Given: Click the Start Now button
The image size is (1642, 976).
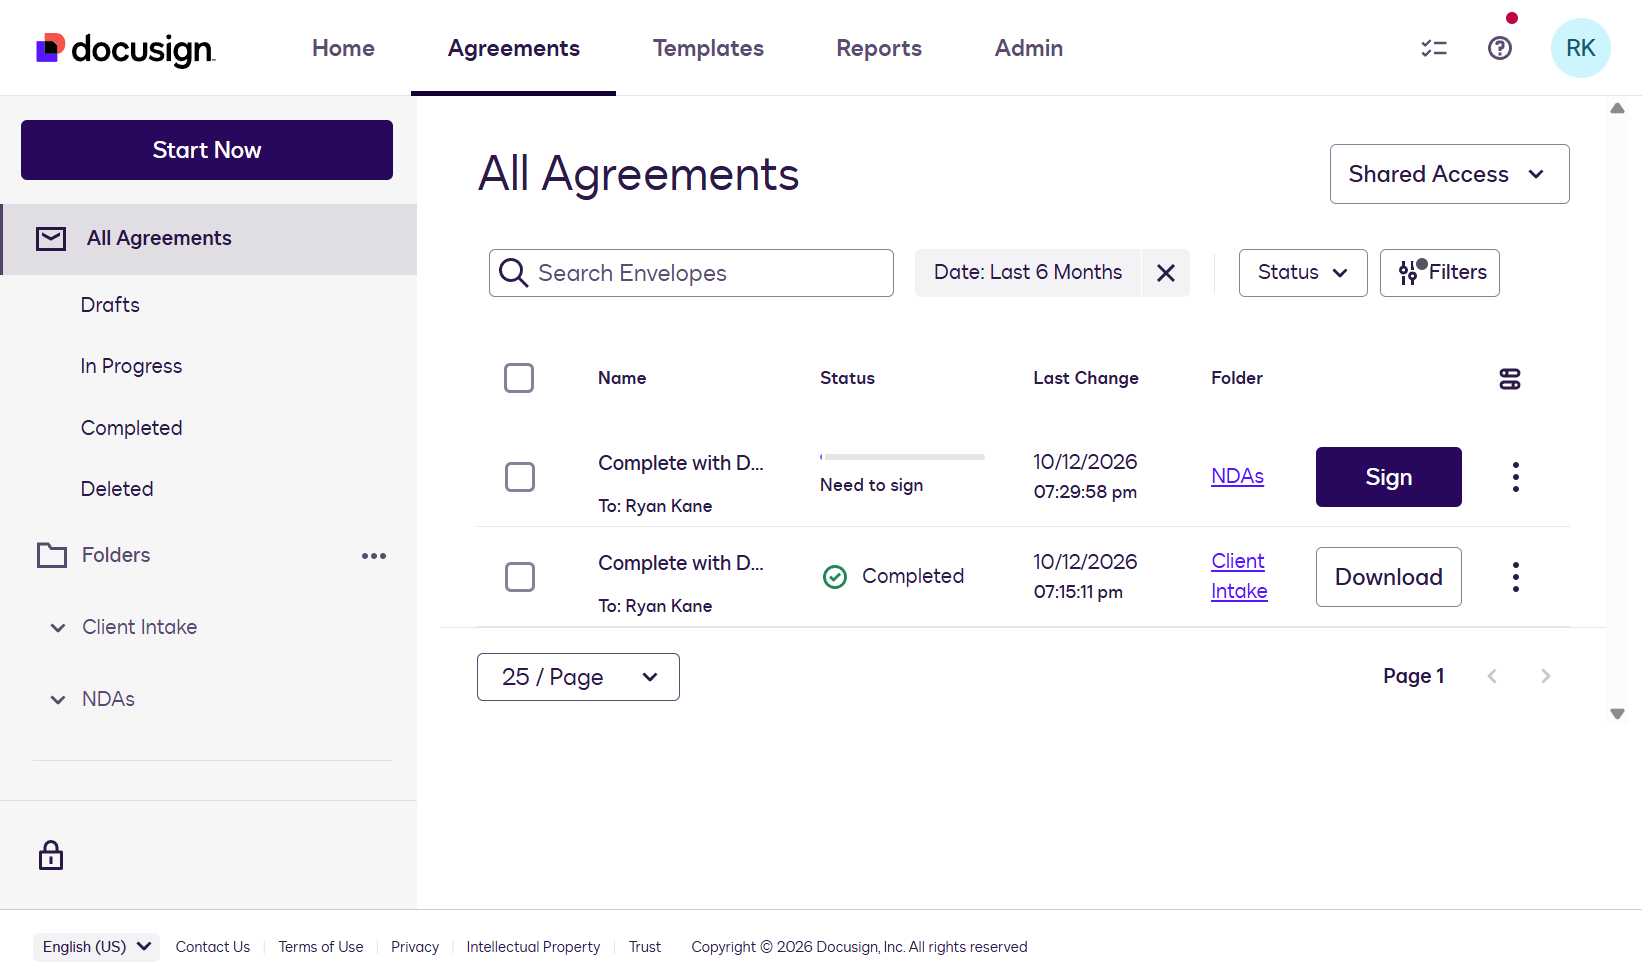Looking at the screenshot, I should pos(207,150).
